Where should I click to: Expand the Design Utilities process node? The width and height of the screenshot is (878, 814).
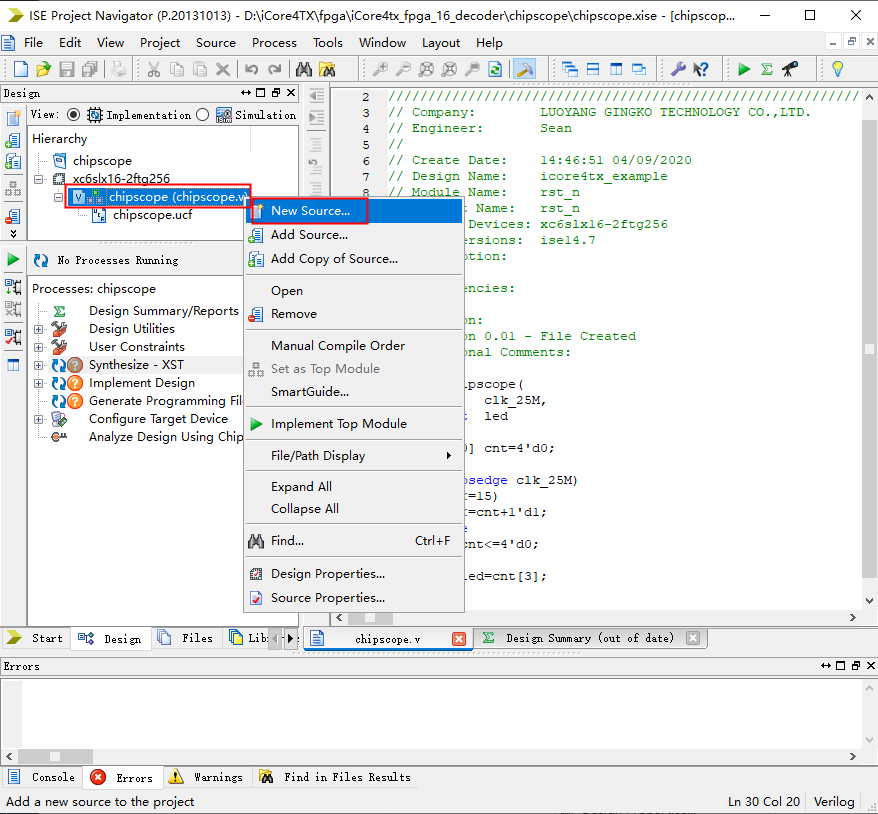point(39,329)
